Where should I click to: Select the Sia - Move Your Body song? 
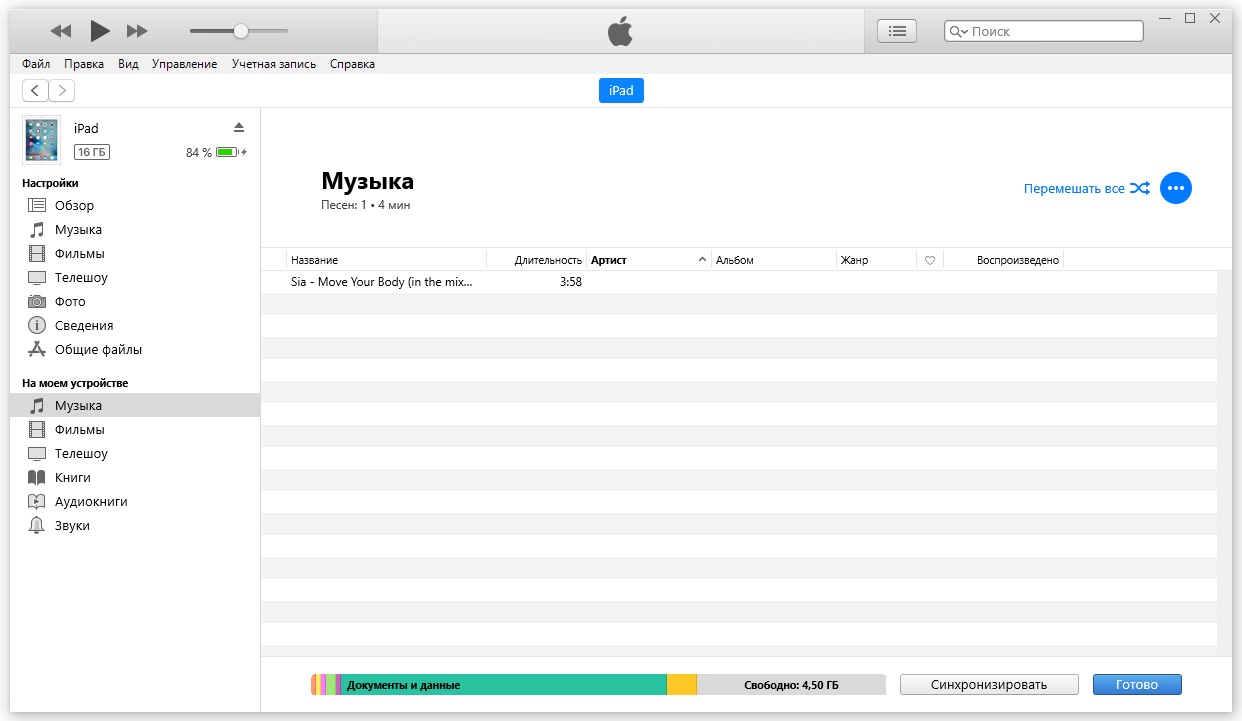(x=381, y=282)
